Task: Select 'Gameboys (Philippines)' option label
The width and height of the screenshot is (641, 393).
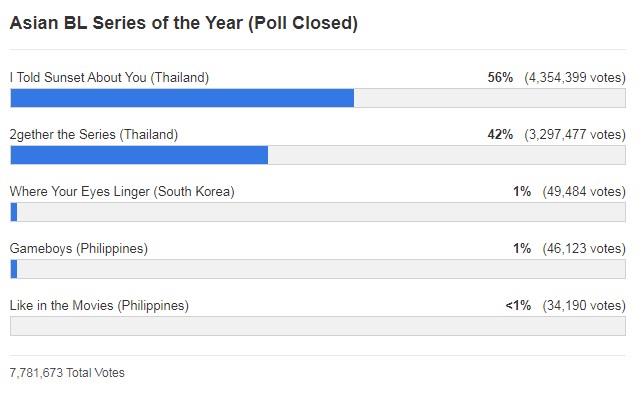Action: (78, 248)
